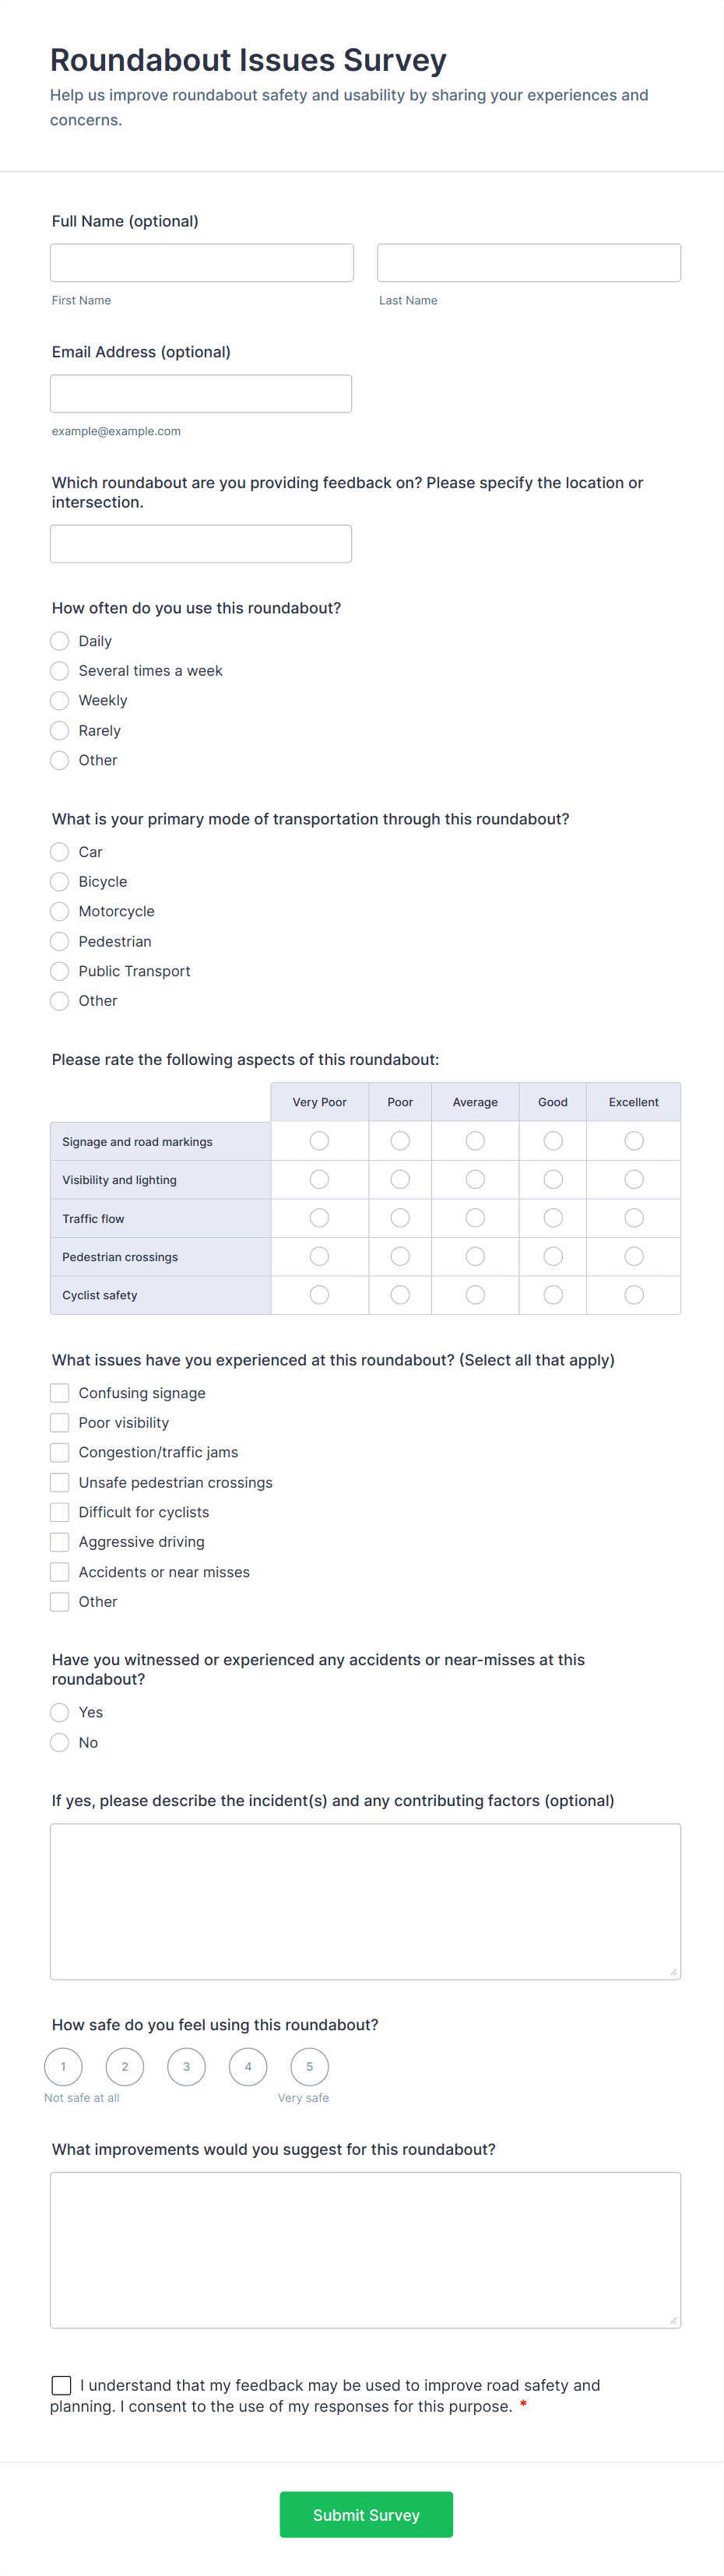
Task: Rate 'Cyclist safety' as Average
Action: (x=475, y=1294)
